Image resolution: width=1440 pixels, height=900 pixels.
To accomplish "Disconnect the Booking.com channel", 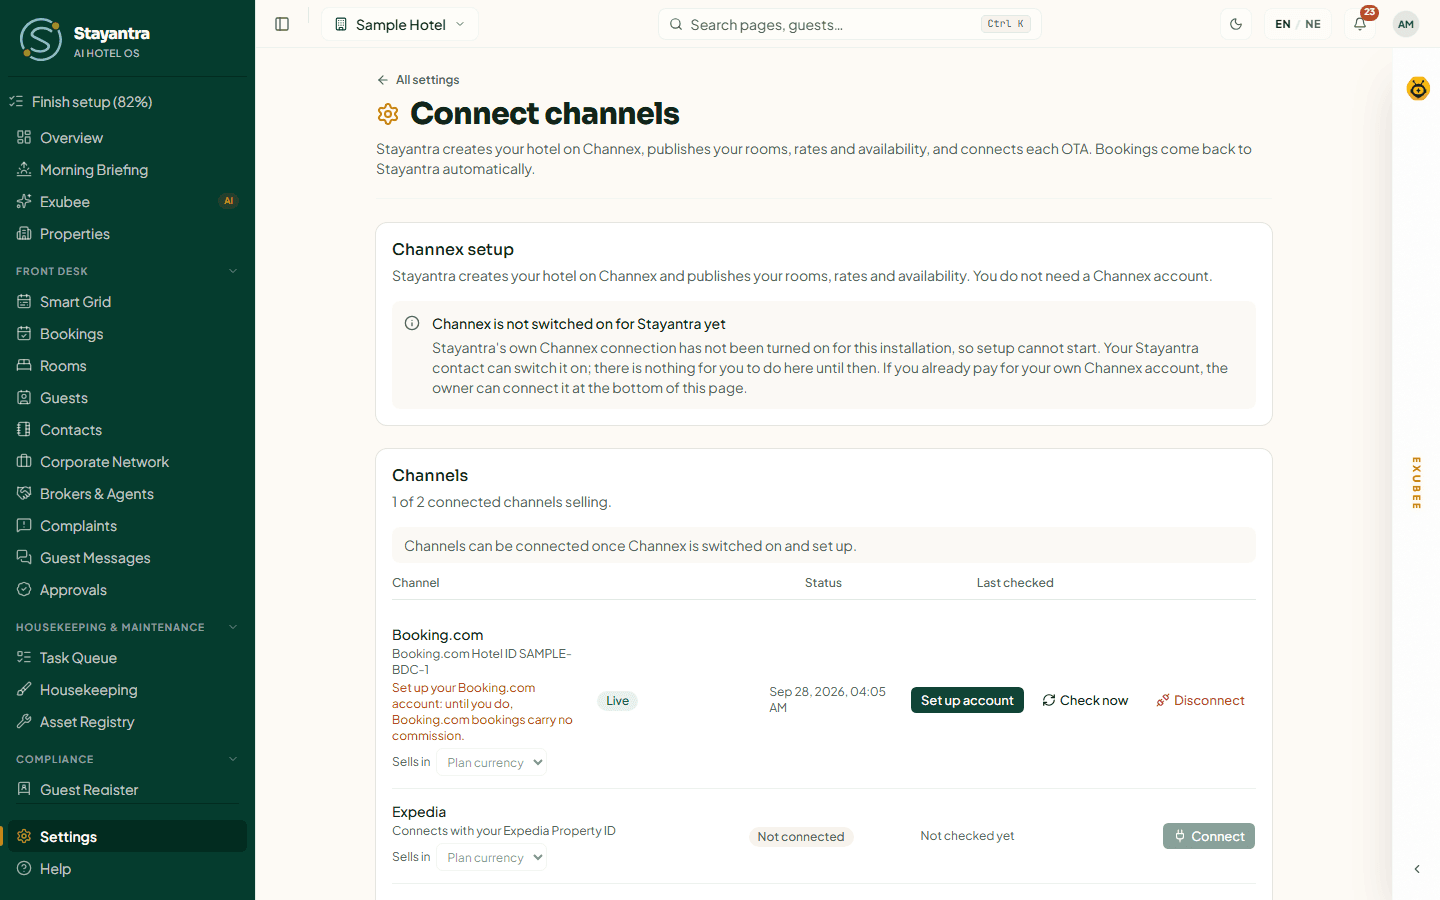I will 1200,700.
